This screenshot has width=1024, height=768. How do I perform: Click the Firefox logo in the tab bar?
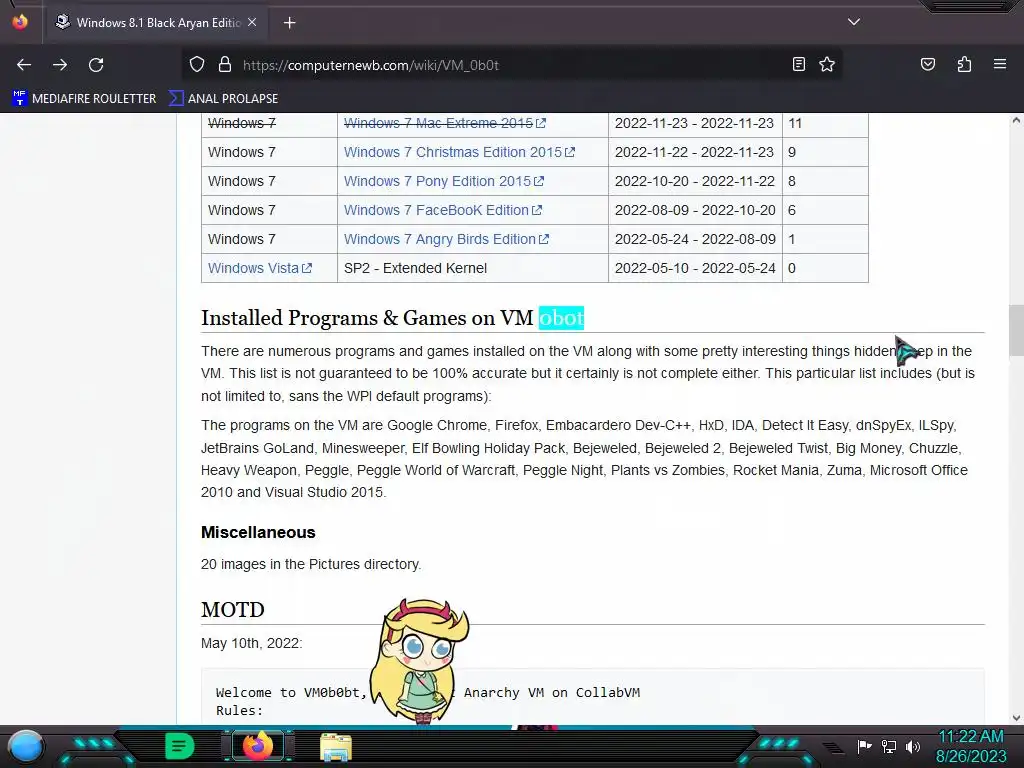click(x=20, y=22)
